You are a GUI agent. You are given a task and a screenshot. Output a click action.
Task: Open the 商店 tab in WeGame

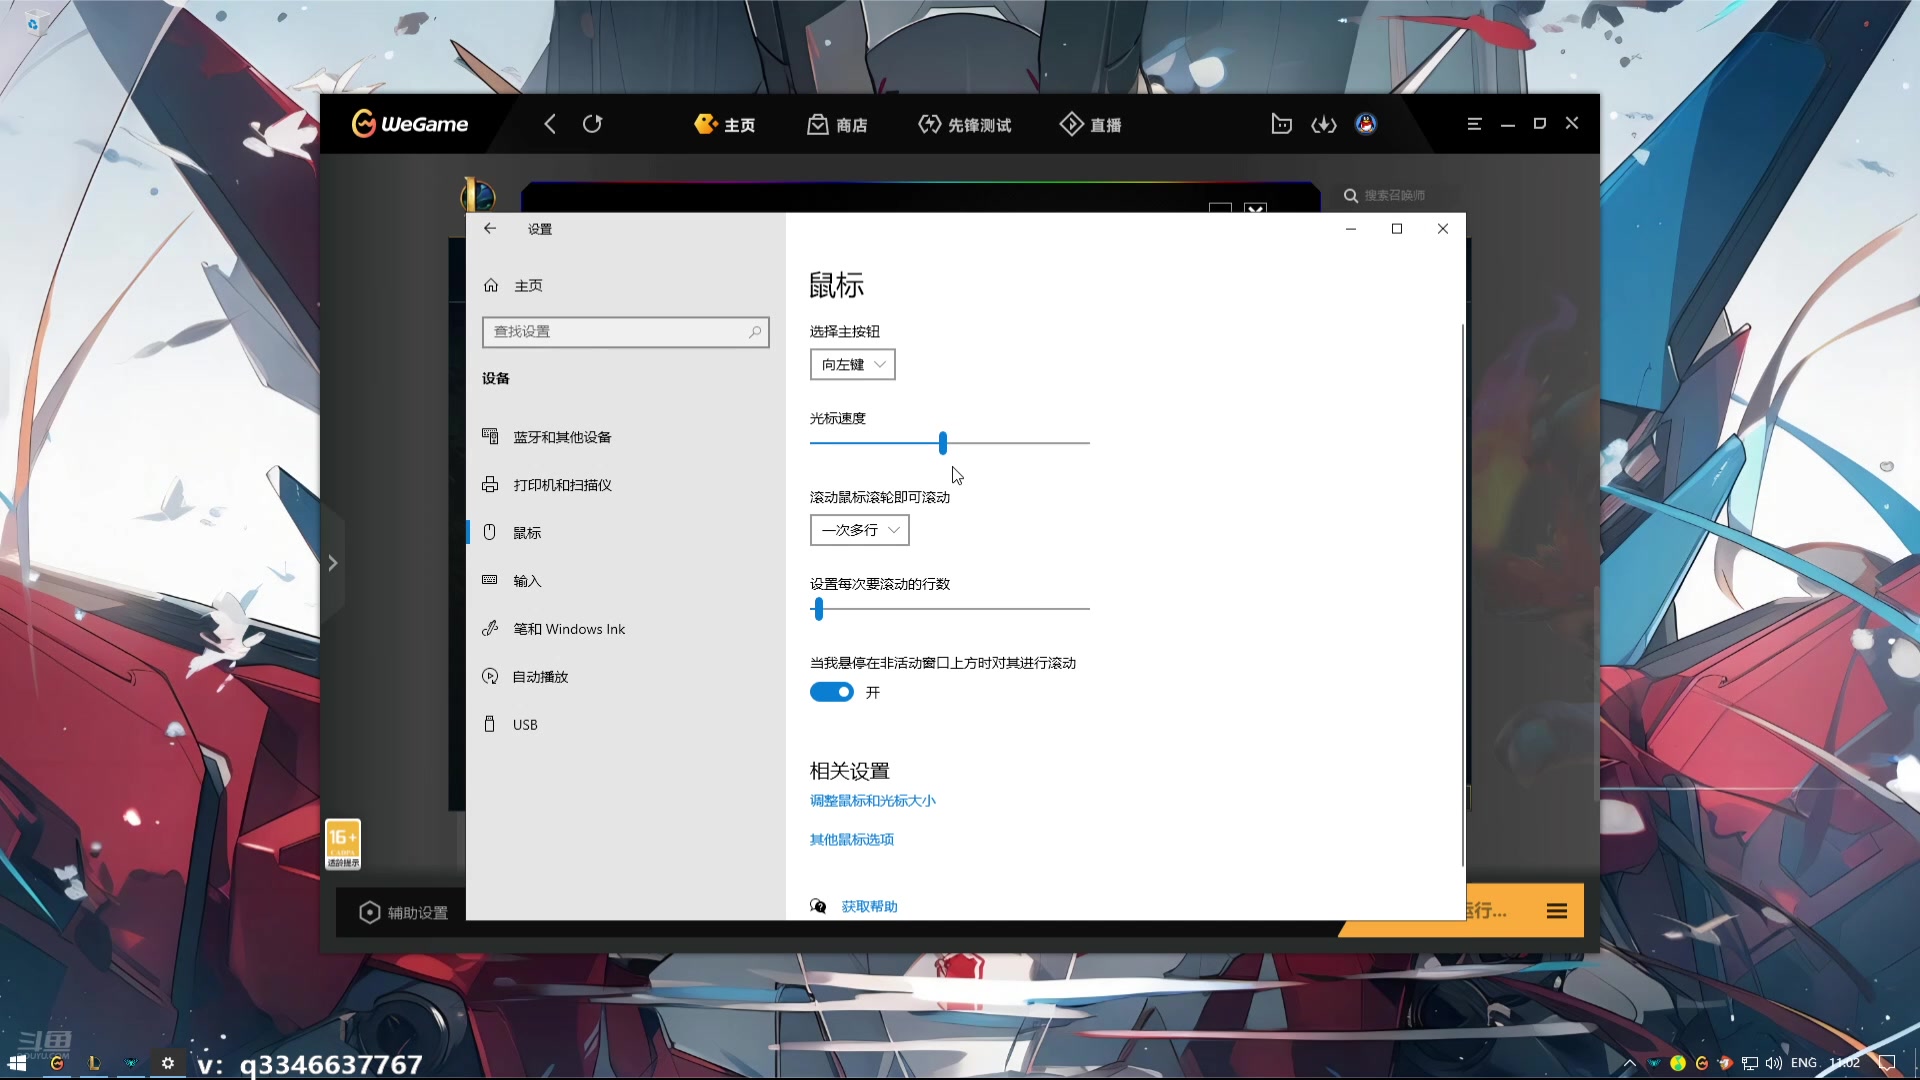(x=838, y=124)
